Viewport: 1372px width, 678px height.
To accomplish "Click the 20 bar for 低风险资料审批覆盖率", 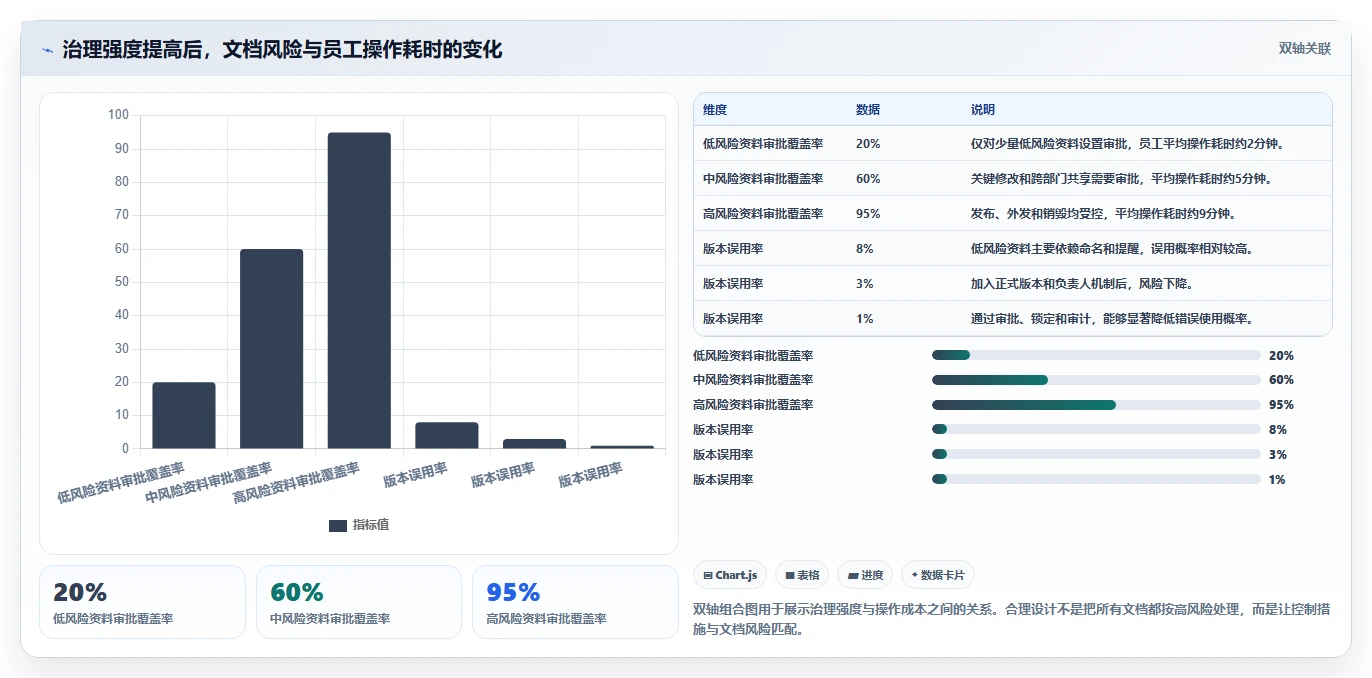I will coord(184,415).
